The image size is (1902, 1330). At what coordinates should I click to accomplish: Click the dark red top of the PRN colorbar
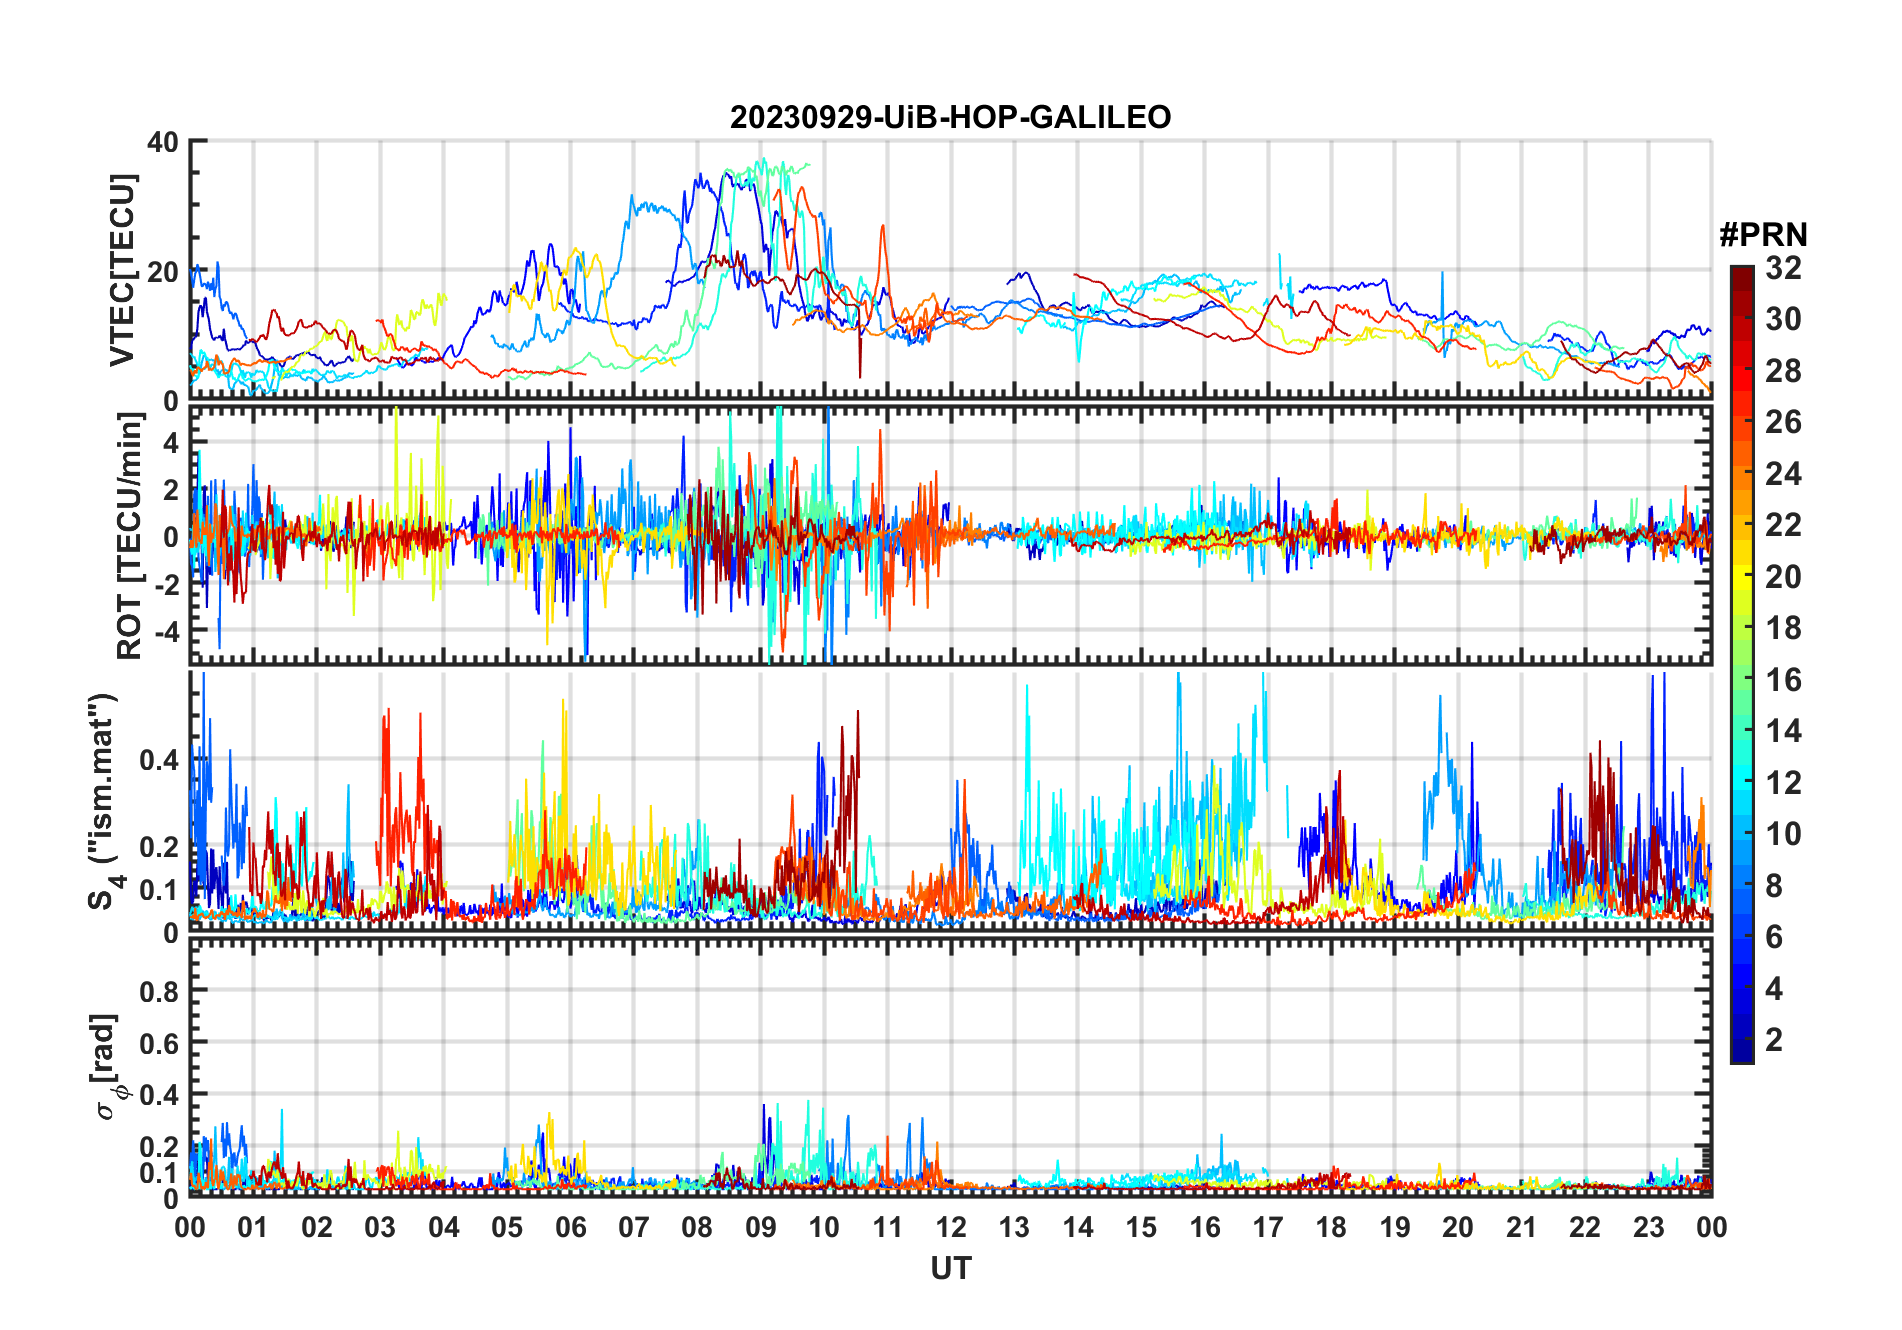coord(1741,274)
